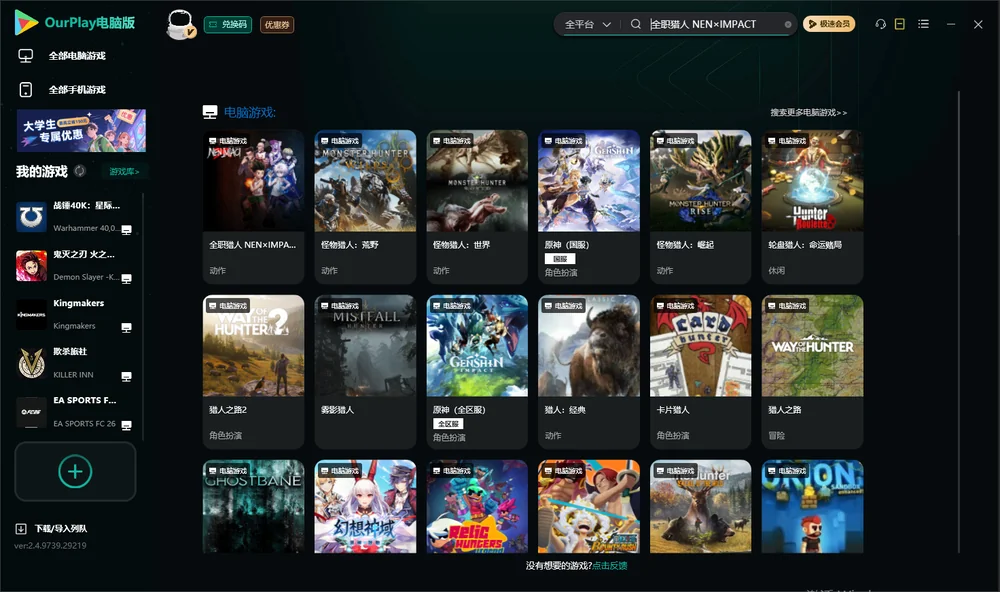Select EA SPORTS FC 26 in sidebar
1000x592 pixels.
[x=74, y=412]
